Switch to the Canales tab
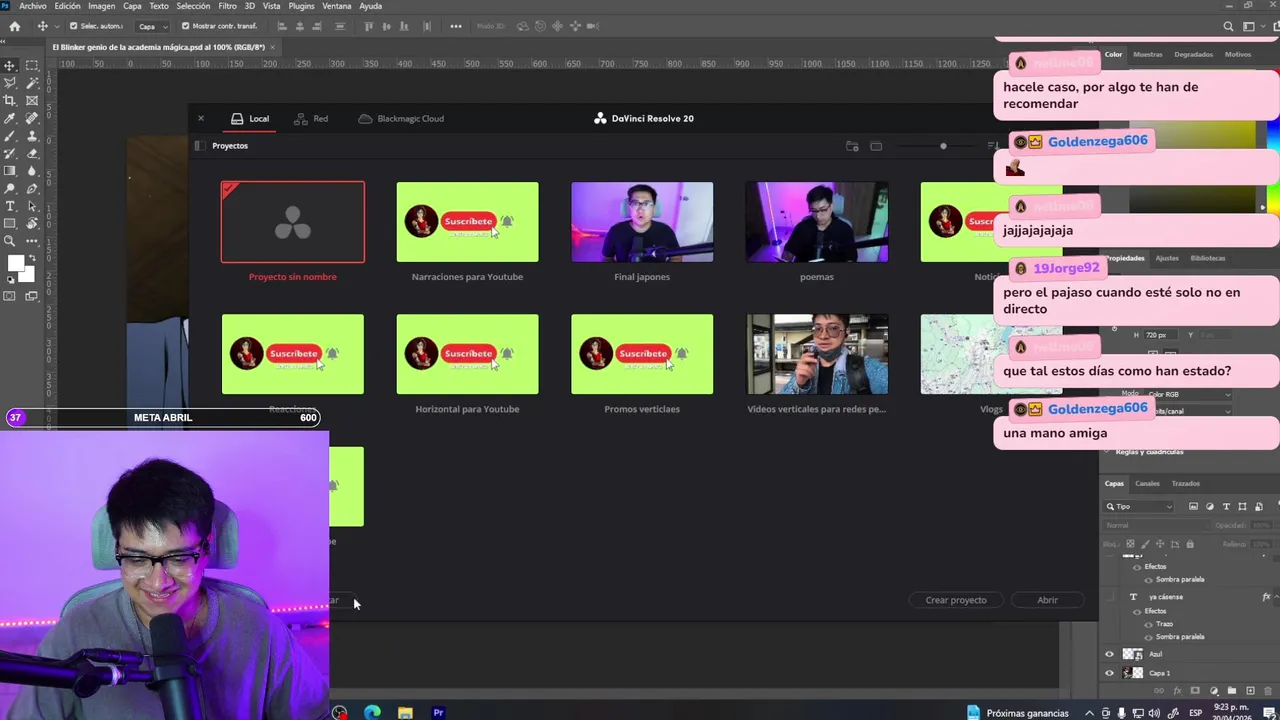The height and width of the screenshot is (720, 1280). click(x=1147, y=484)
